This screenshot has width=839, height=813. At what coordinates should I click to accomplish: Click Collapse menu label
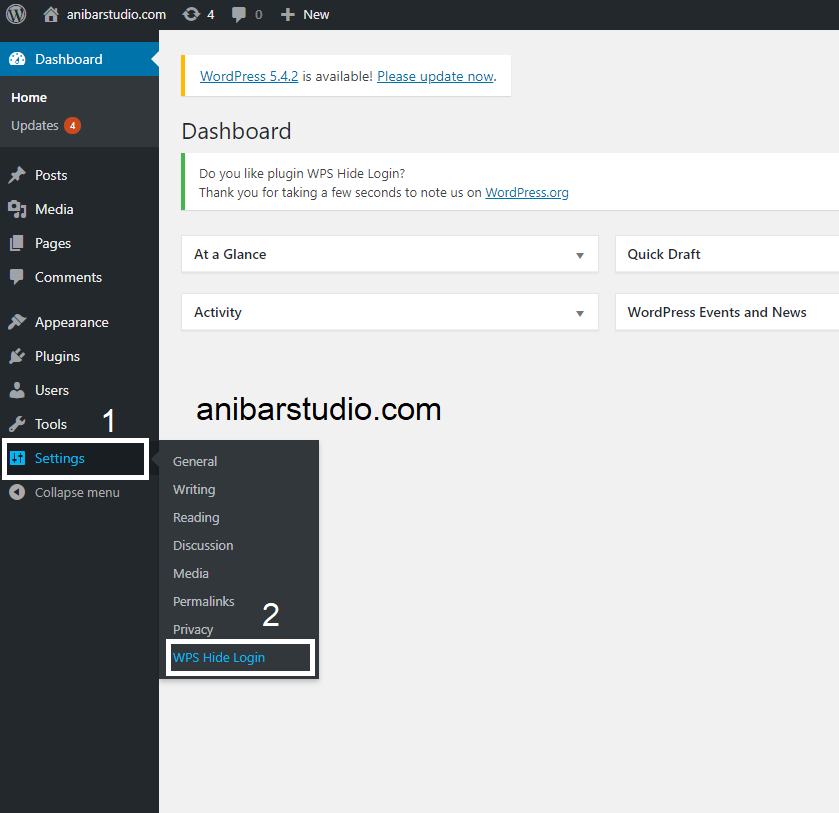pos(77,492)
